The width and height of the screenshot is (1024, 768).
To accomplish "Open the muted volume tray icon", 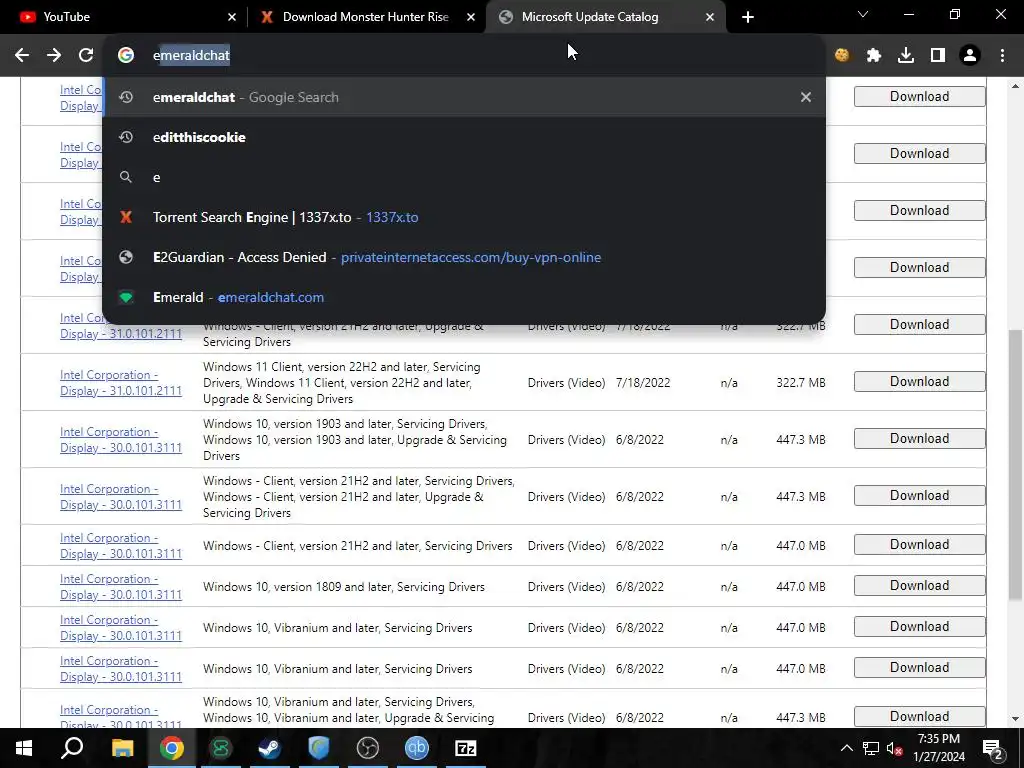I will click(x=895, y=748).
